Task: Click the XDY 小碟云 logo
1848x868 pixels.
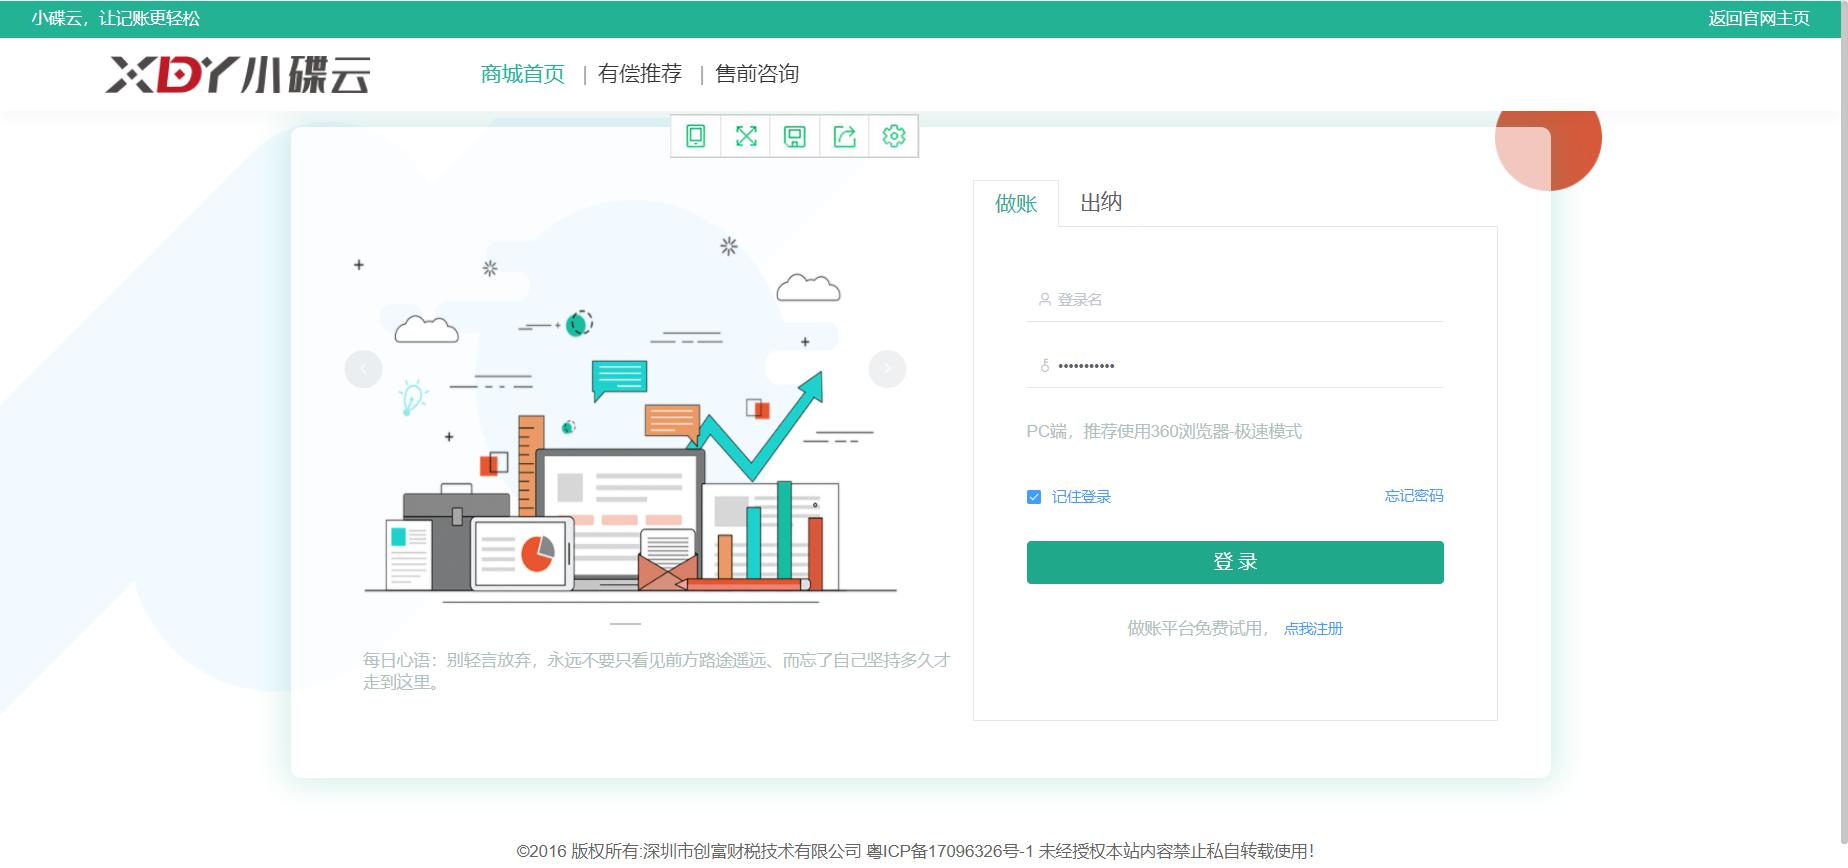Action: (238, 75)
